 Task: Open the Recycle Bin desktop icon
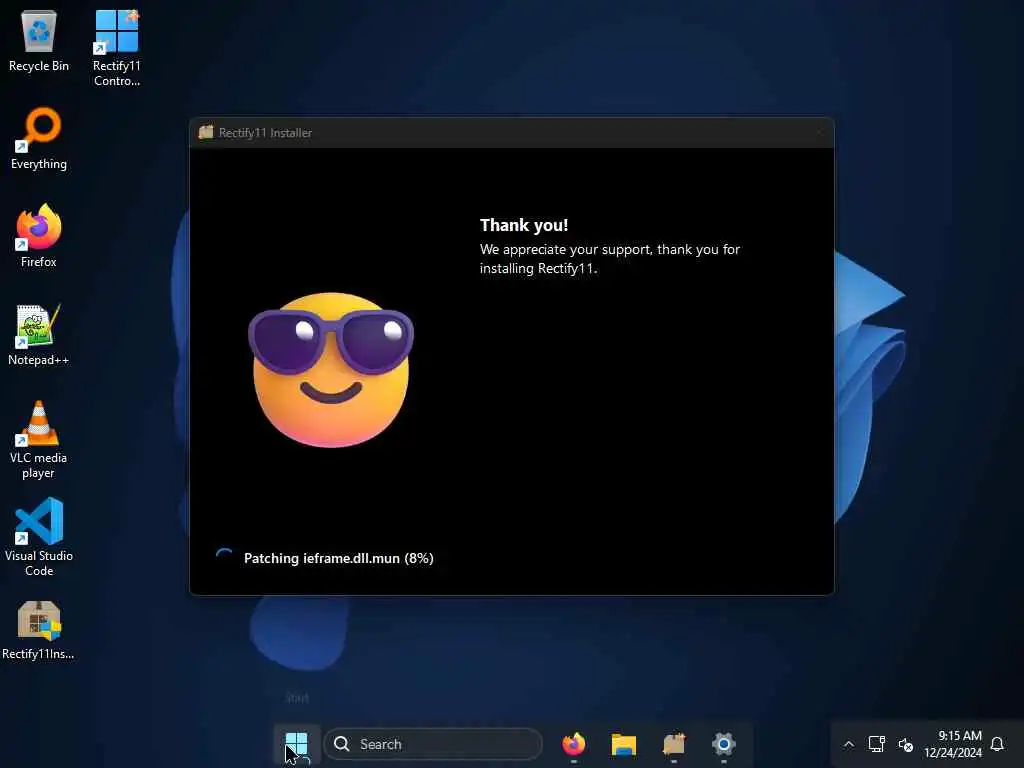[39, 40]
